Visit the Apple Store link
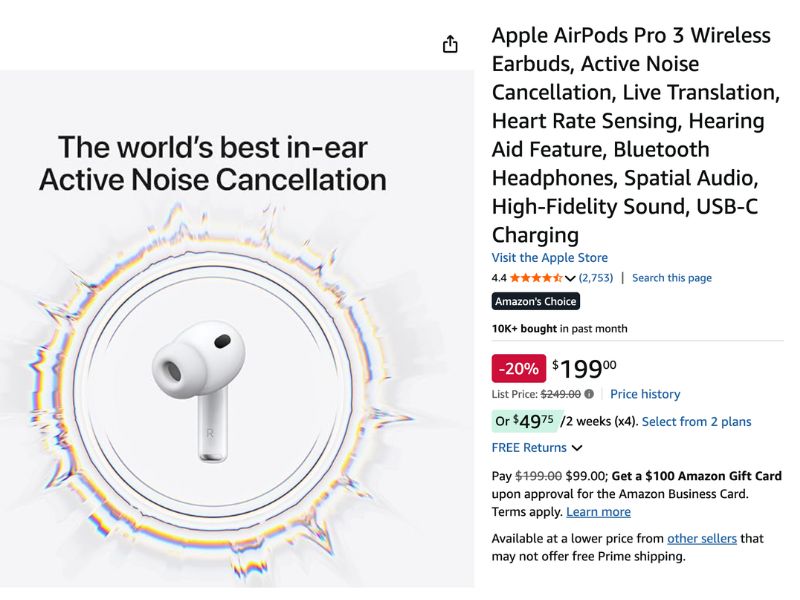The width and height of the screenshot is (800, 600). point(549,257)
